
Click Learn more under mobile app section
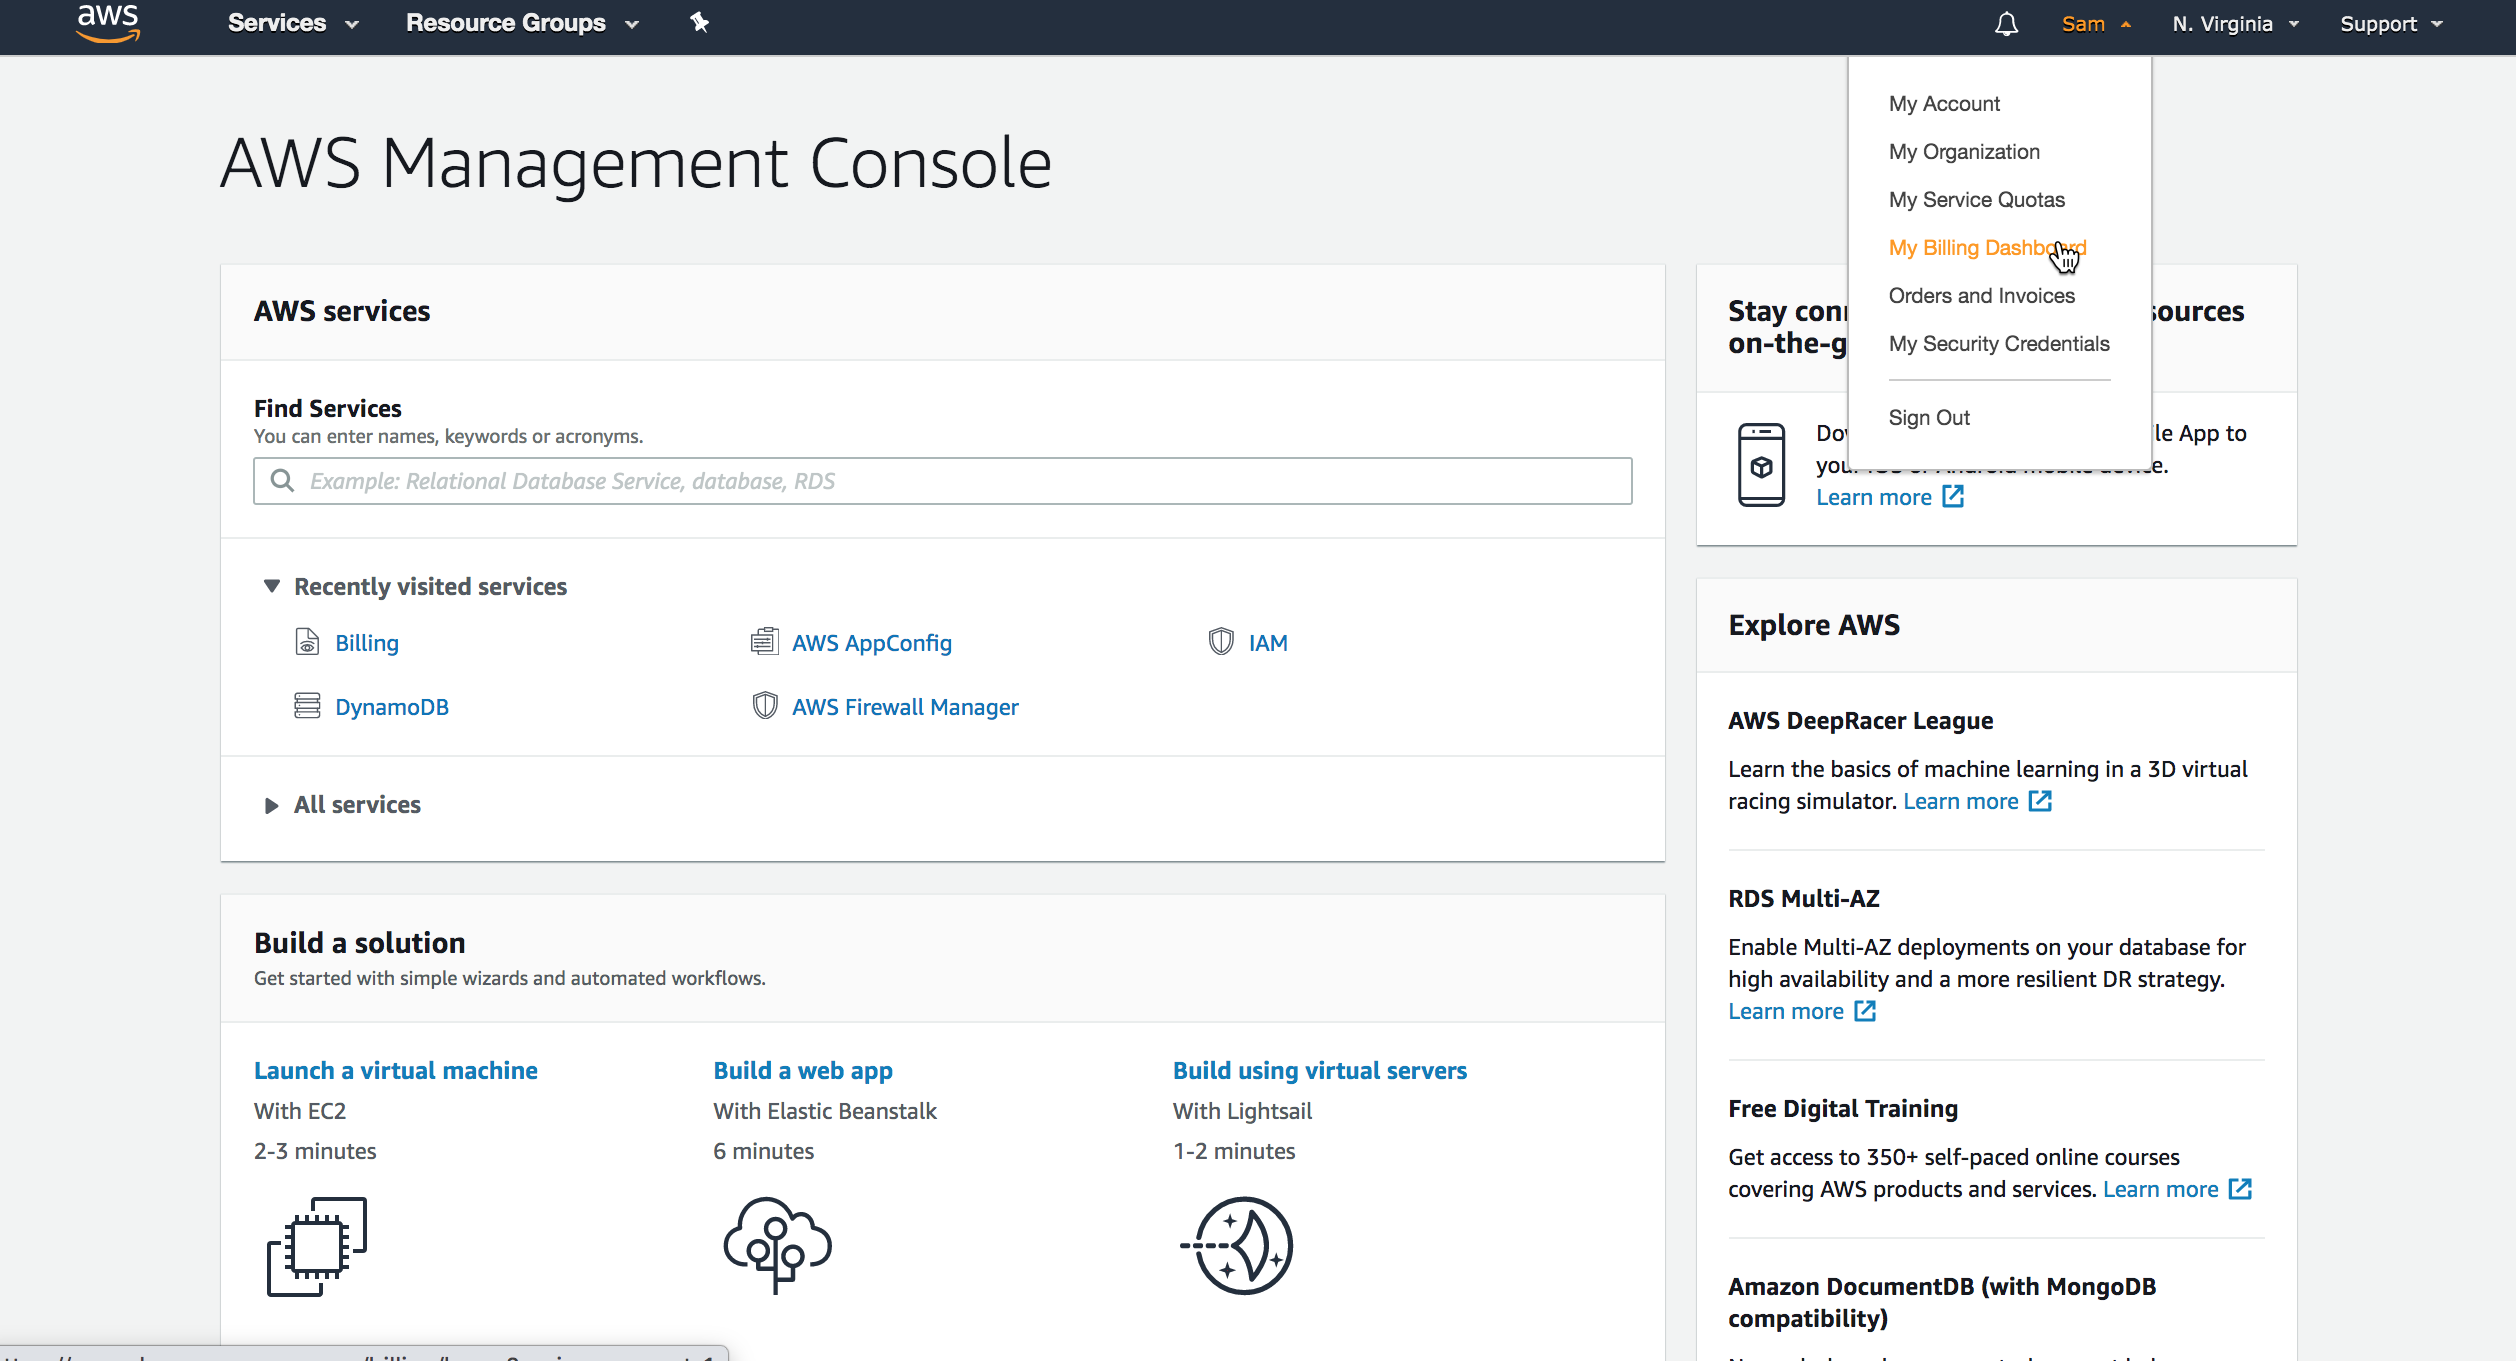pos(1873,497)
